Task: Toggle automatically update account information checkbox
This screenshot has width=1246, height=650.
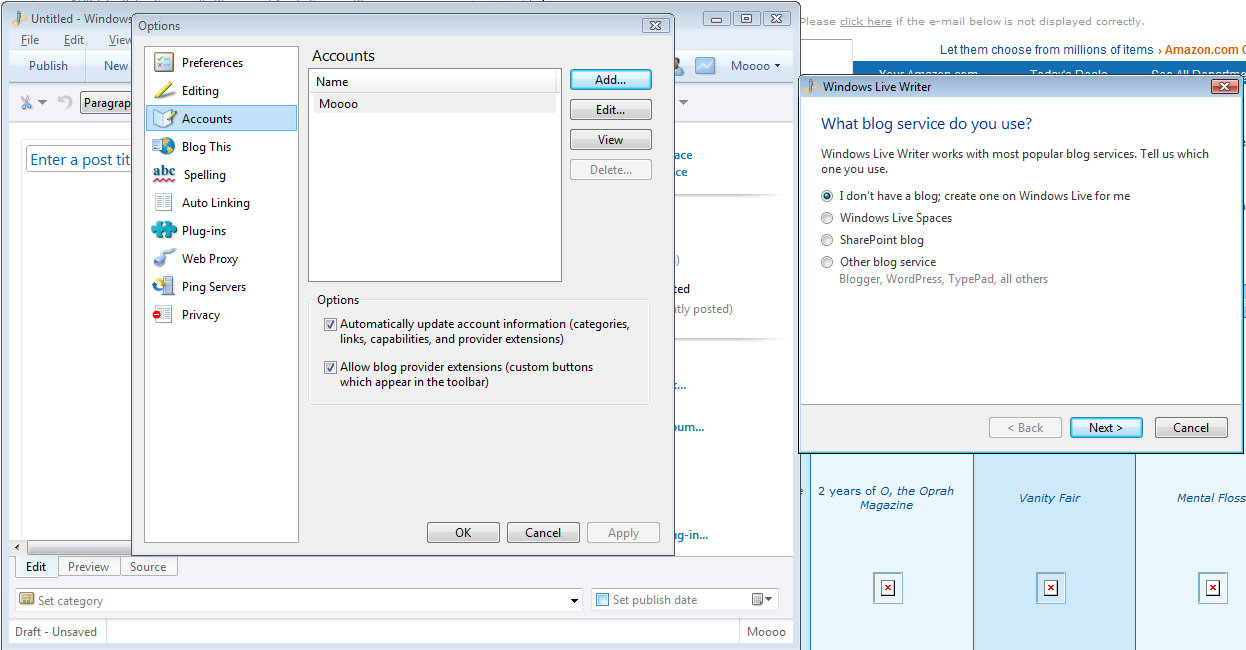Action: (330, 324)
